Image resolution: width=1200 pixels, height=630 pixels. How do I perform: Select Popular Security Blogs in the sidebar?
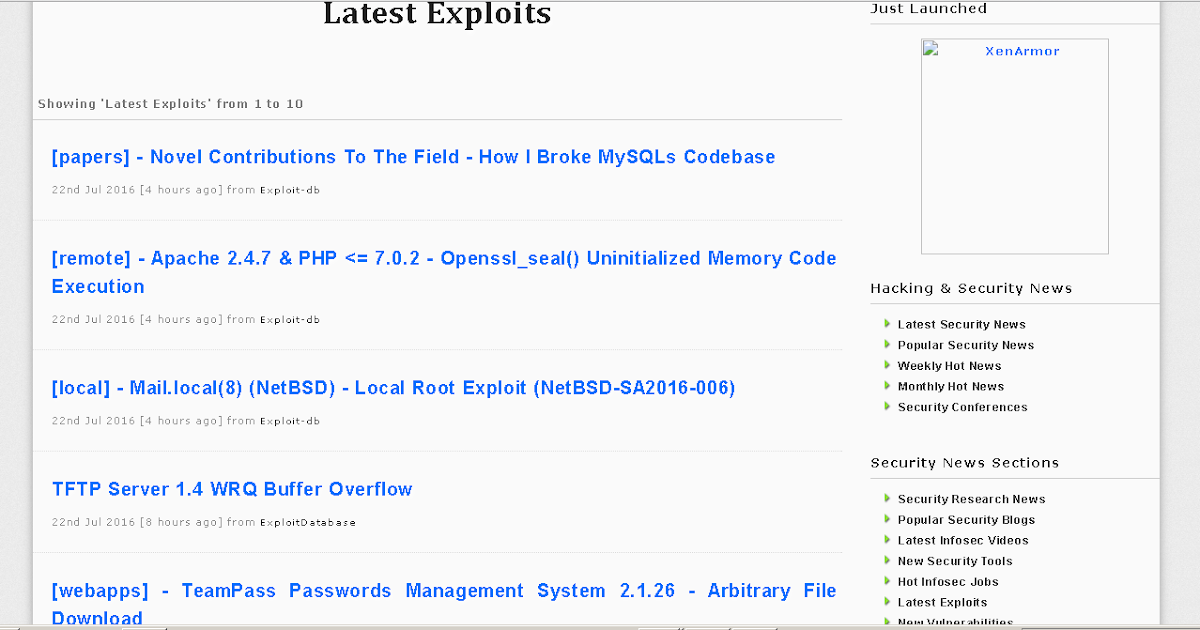tap(965, 519)
